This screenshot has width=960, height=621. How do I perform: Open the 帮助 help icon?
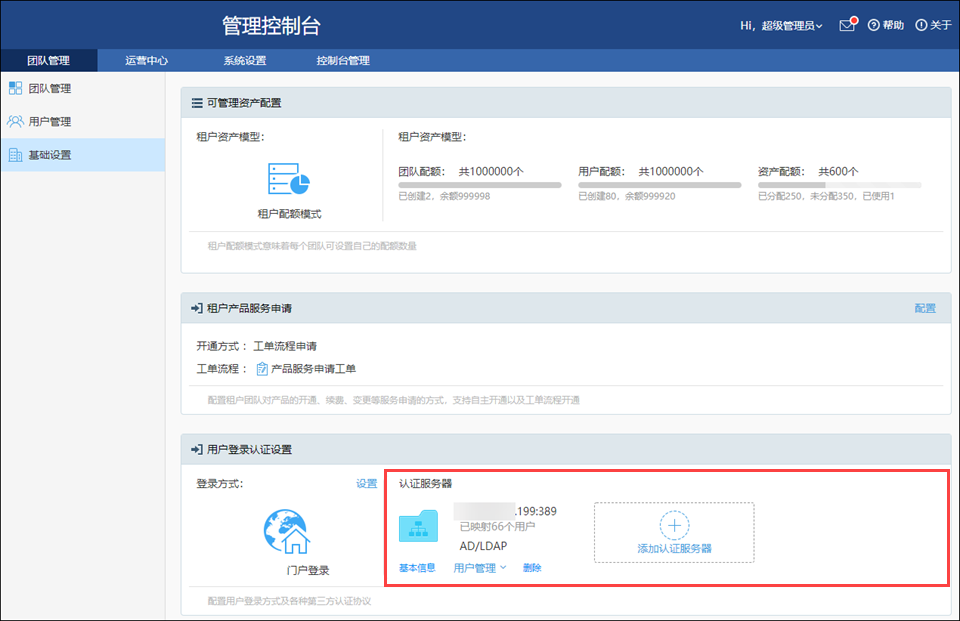click(x=873, y=25)
